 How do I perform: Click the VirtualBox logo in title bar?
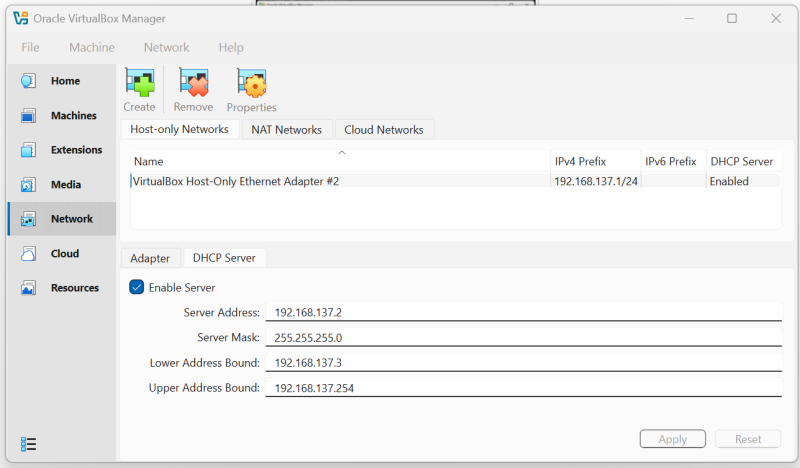click(21, 18)
